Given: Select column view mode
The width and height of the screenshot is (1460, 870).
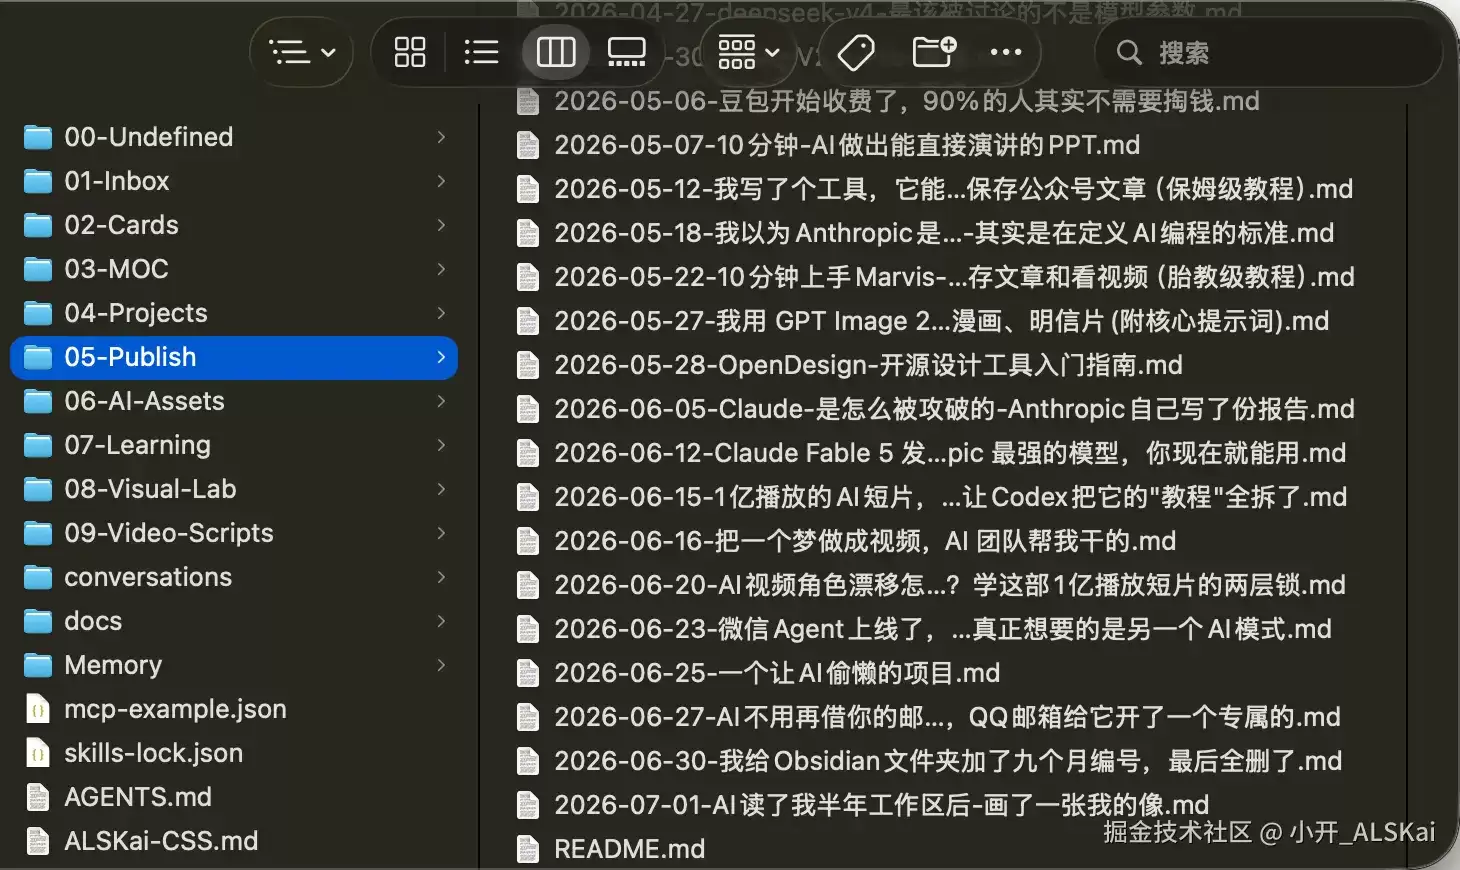Looking at the screenshot, I should pos(556,52).
